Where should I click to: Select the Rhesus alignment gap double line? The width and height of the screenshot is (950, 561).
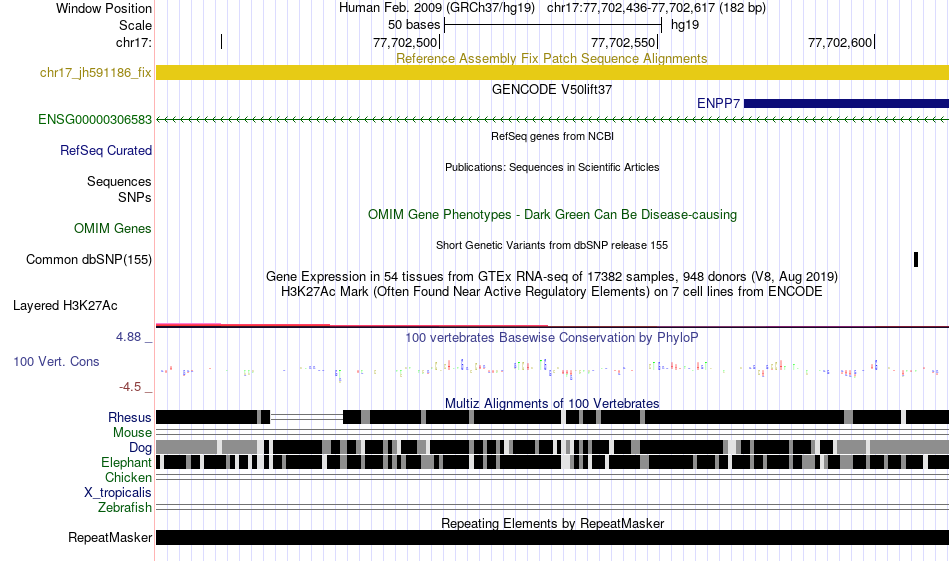(x=307, y=417)
